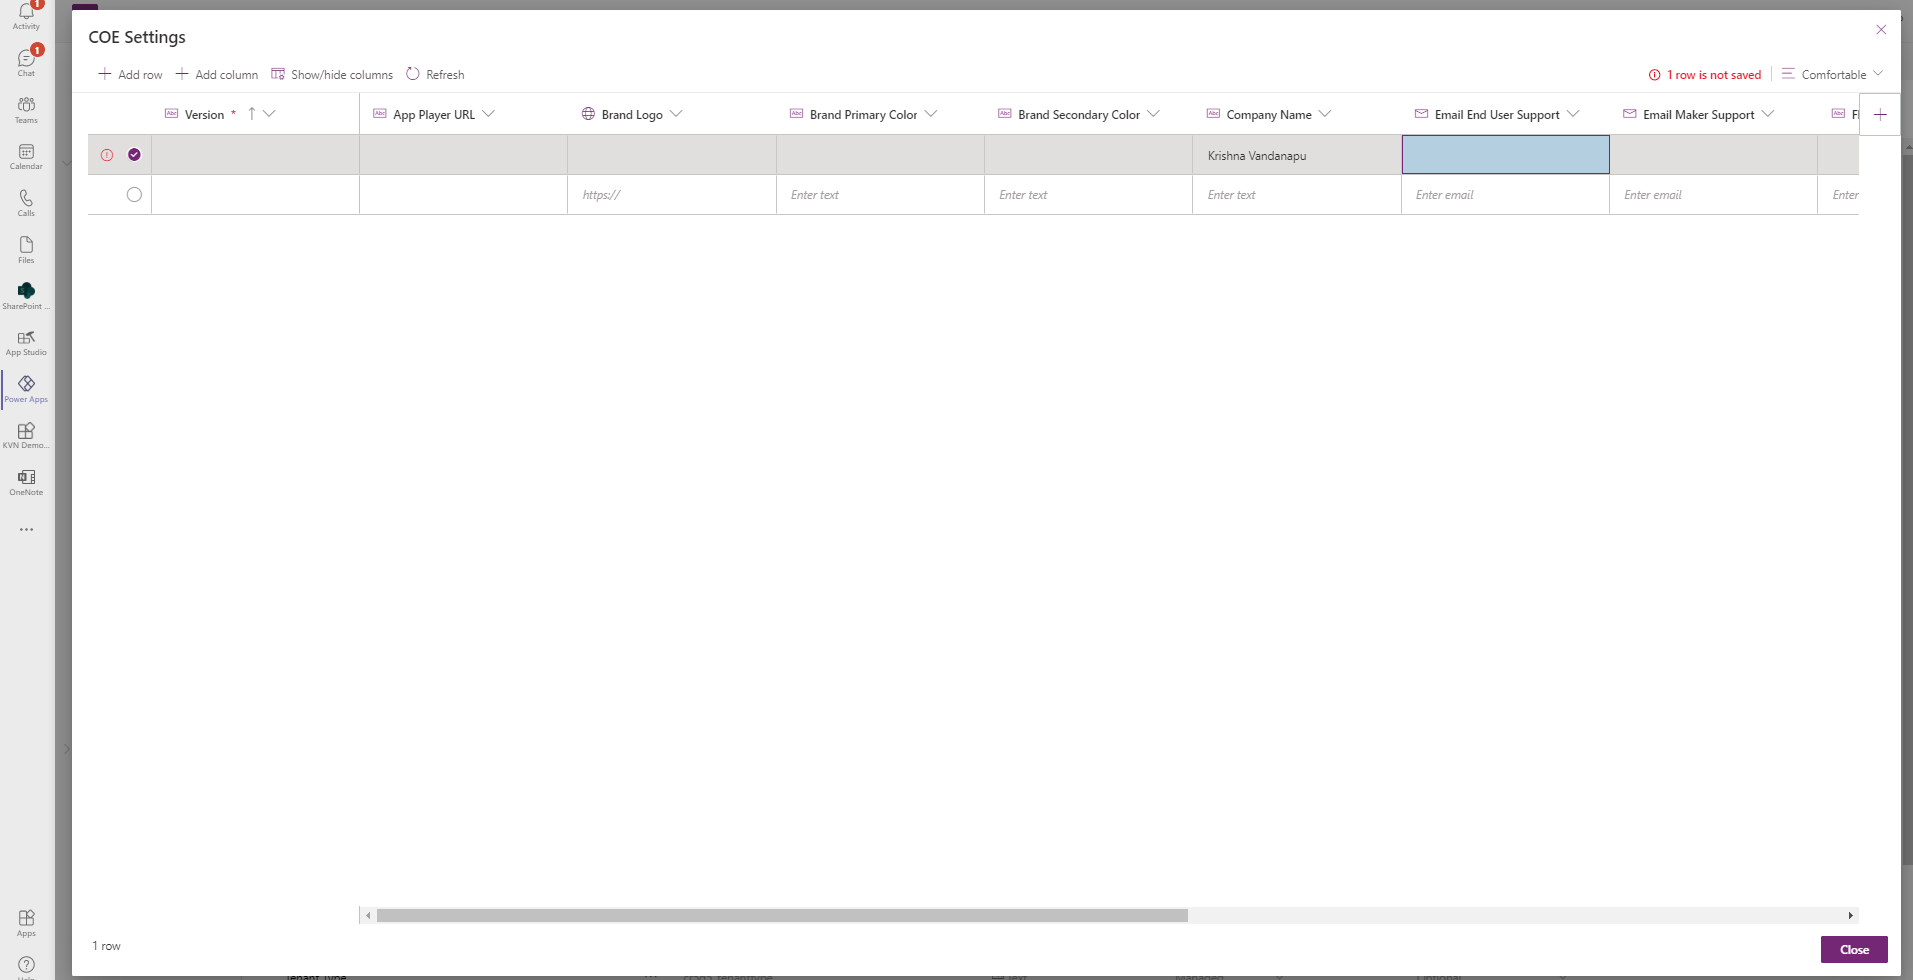
Task: Click the error indicator on the unsaved row
Action: [x=108, y=154]
